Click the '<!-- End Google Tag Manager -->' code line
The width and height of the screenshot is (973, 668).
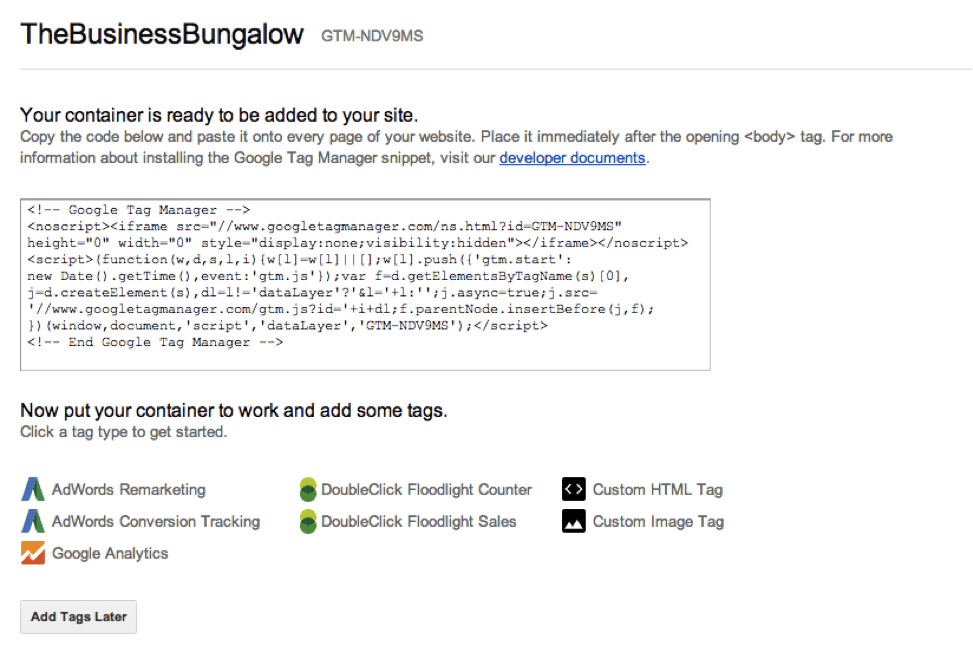coord(155,342)
